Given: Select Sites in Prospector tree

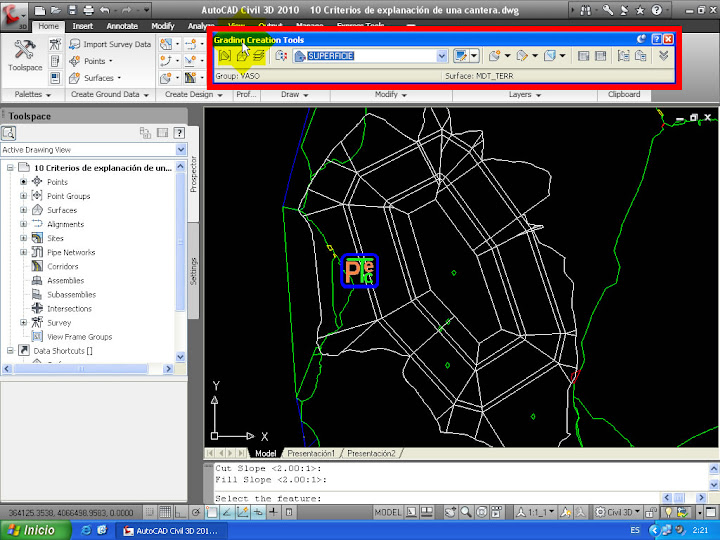Looking at the screenshot, I should click(55, 238).
